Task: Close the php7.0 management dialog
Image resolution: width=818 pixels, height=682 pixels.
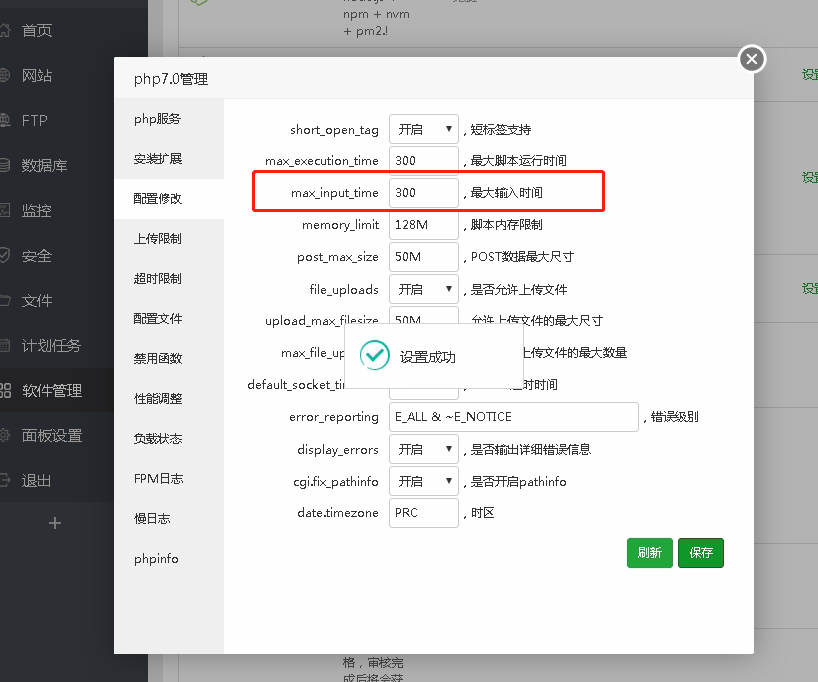Action: [x=752, y=59]
